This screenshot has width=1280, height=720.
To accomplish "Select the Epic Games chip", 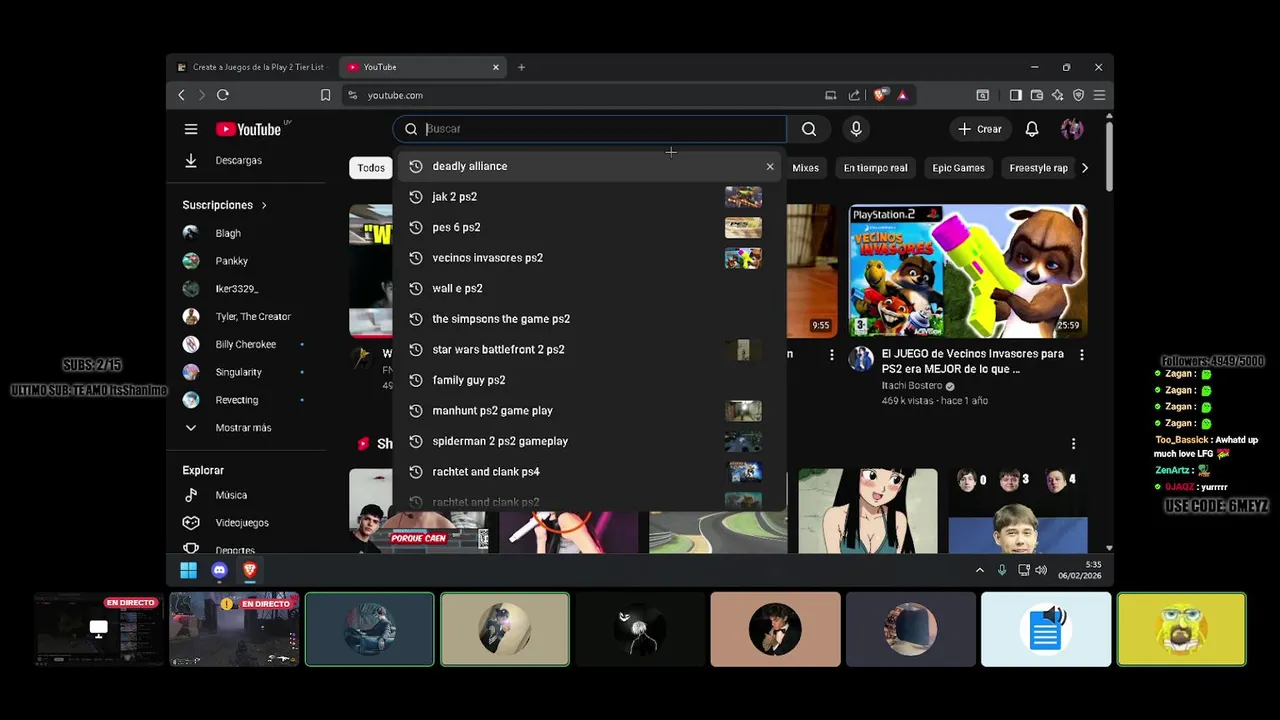I will [958, 168].
